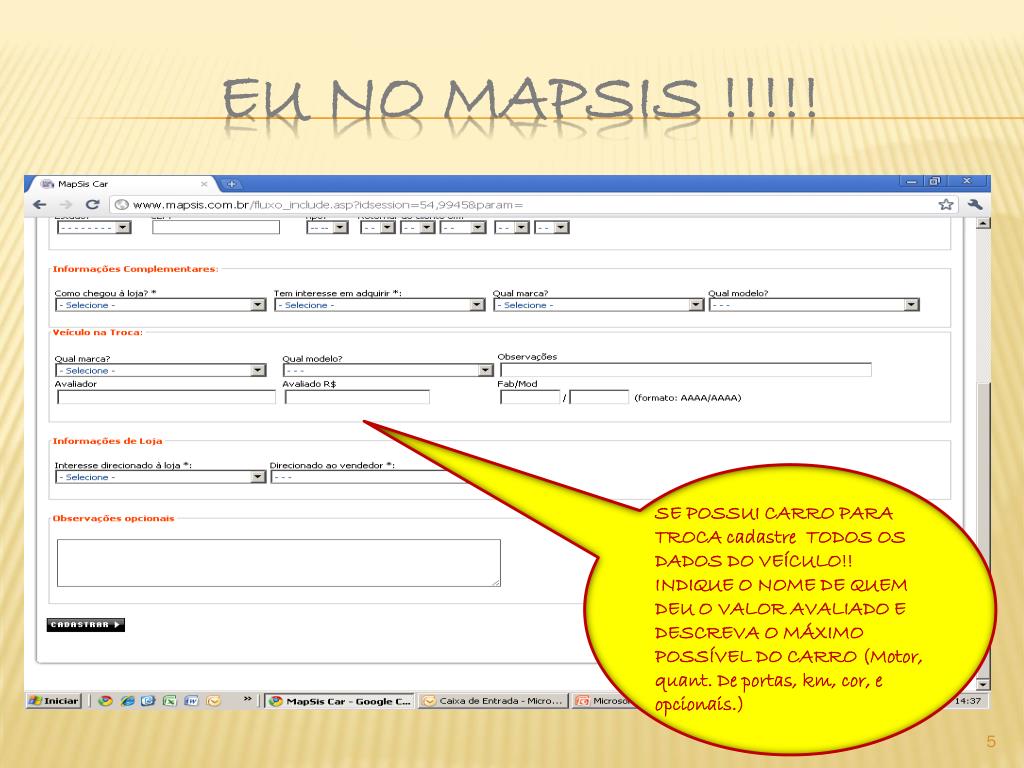
Task: Reload the MapSis page
Action: (x=92, y=204)
